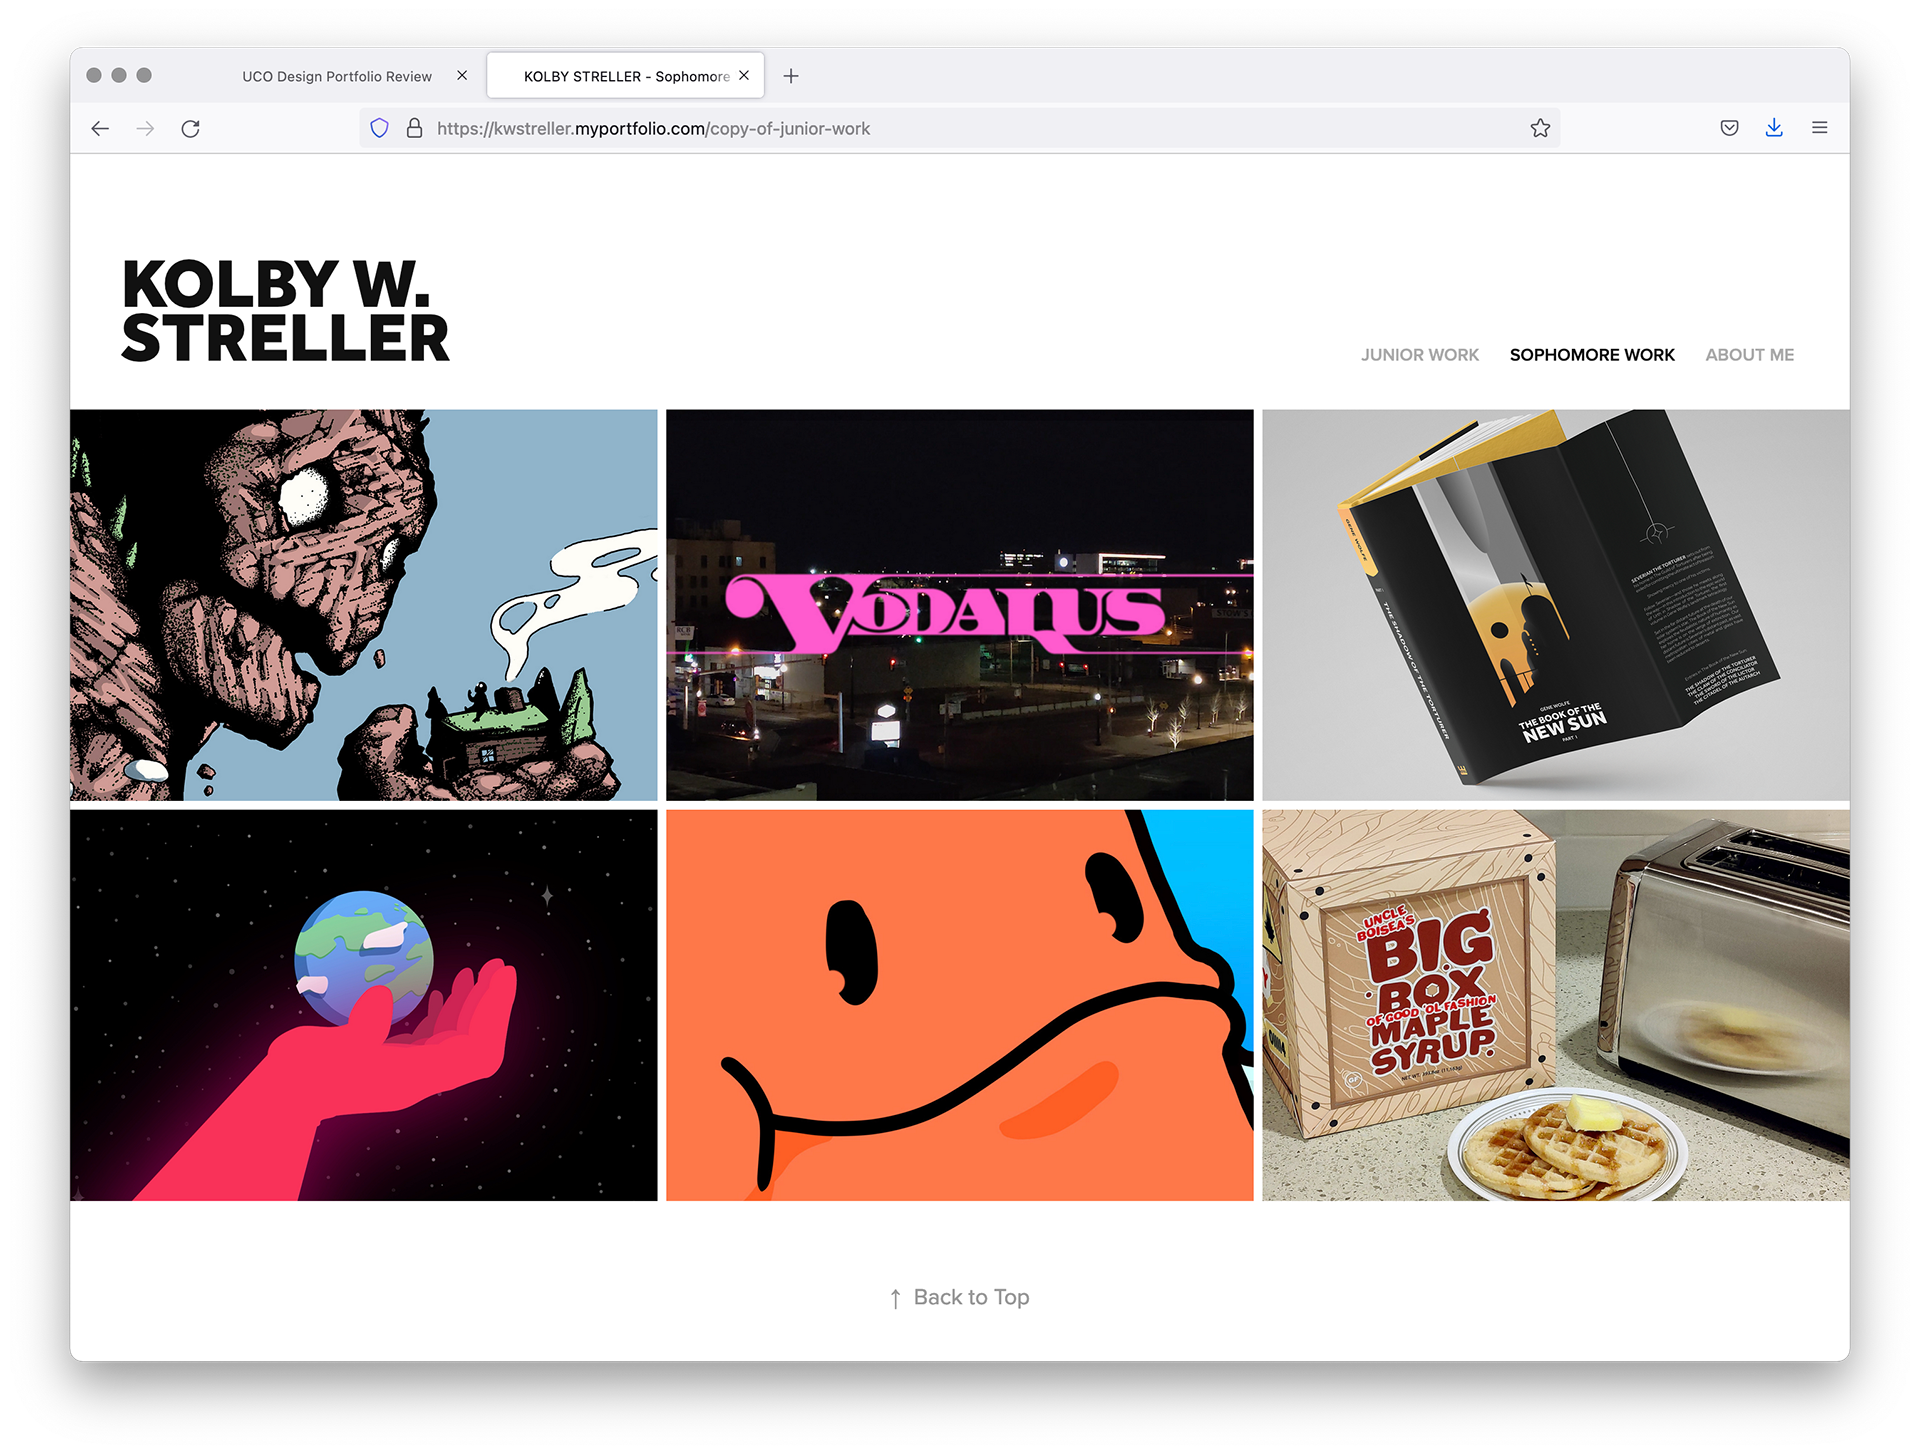Reload the page with the refresh icon
Viewport: 1920px width, 1454px height.
[x=191, y=128]
